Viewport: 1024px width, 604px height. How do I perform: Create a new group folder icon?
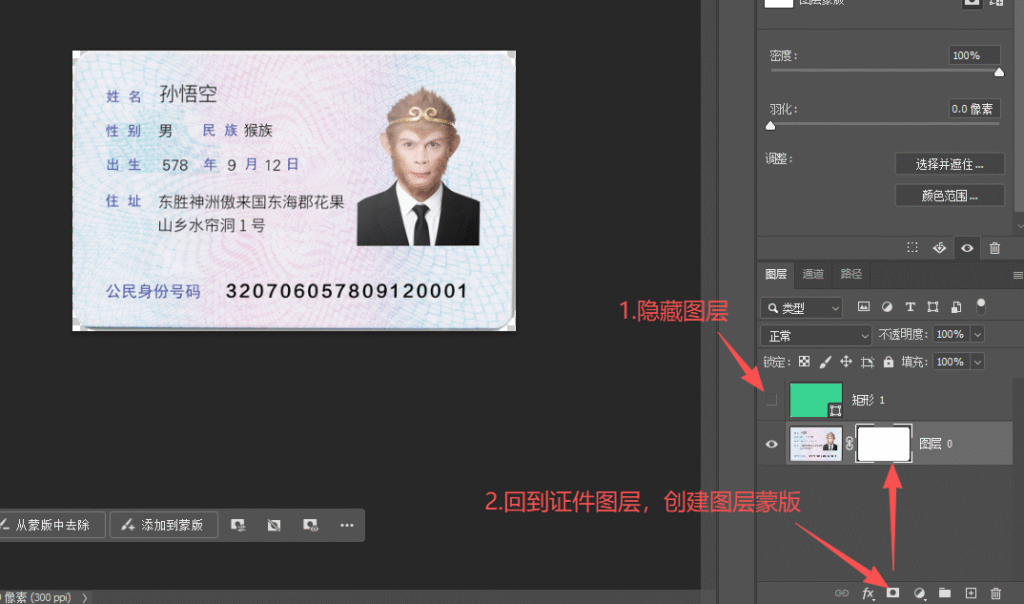945,593
